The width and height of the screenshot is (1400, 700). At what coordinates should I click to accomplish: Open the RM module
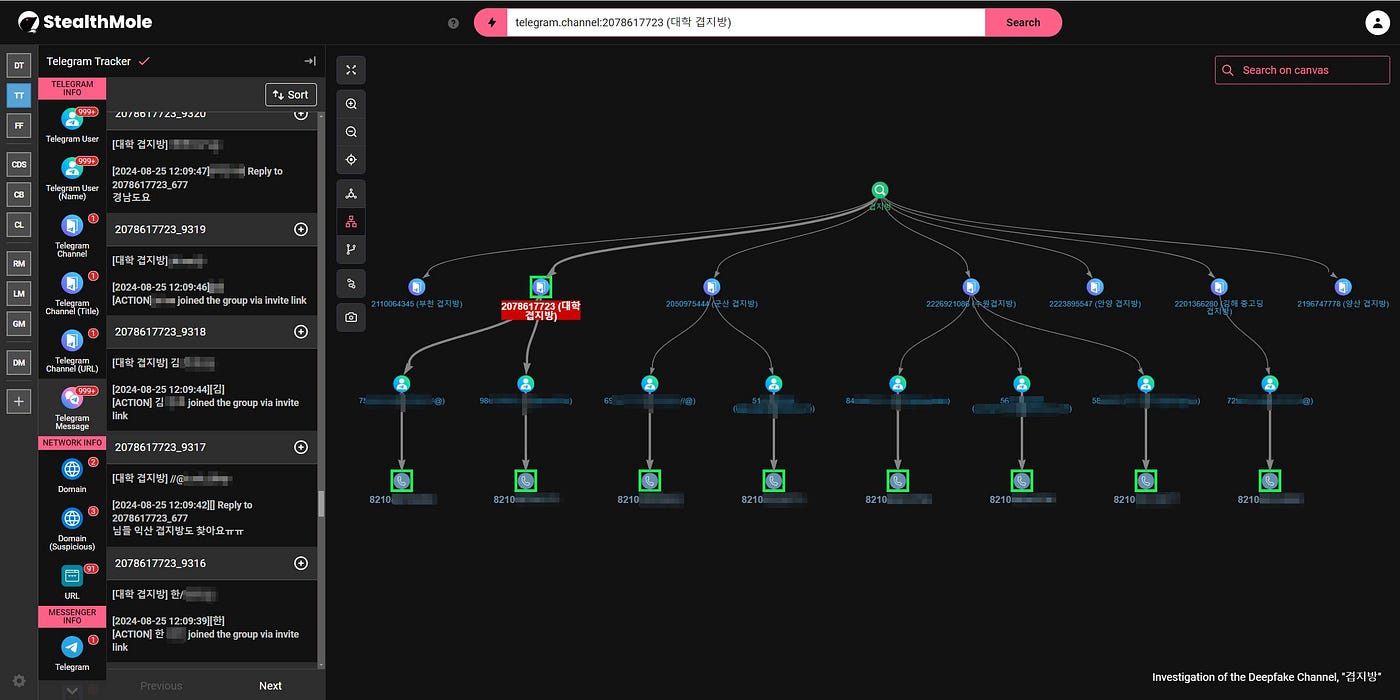click(x=19, y=263)
